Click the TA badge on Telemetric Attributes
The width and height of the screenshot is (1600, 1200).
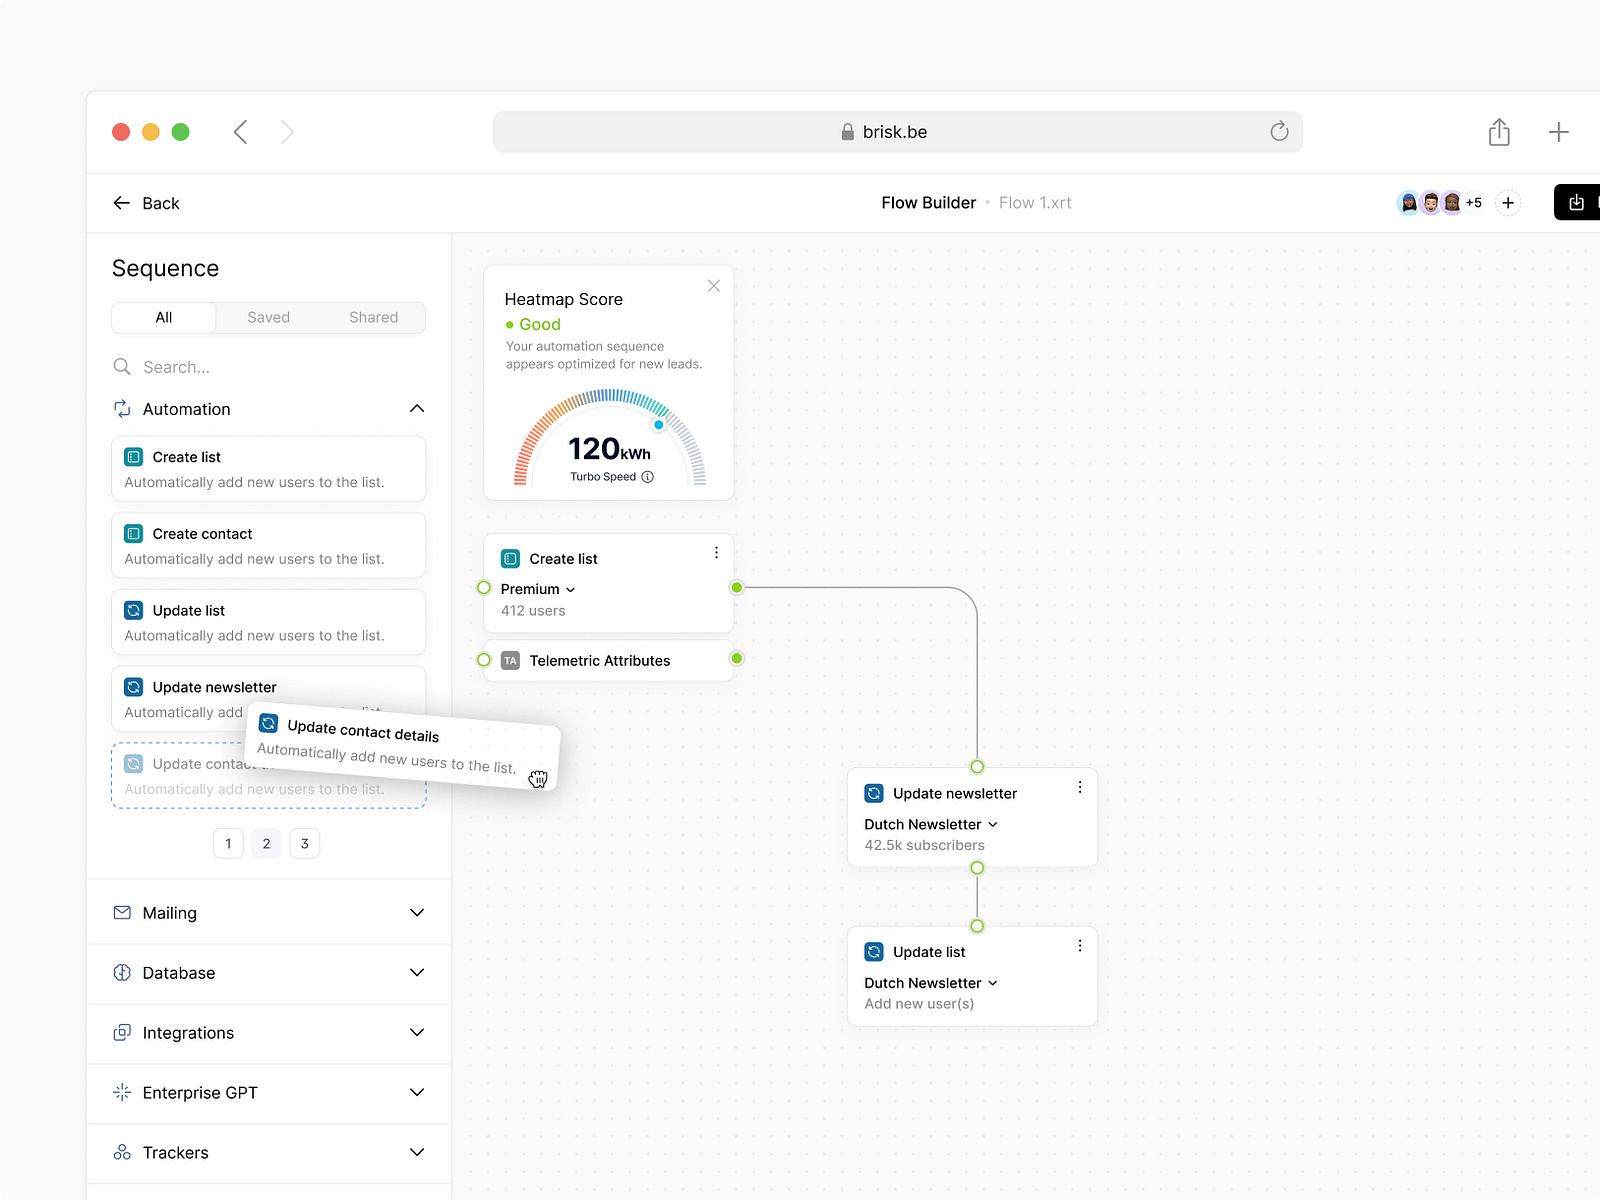tap(511, 660)
